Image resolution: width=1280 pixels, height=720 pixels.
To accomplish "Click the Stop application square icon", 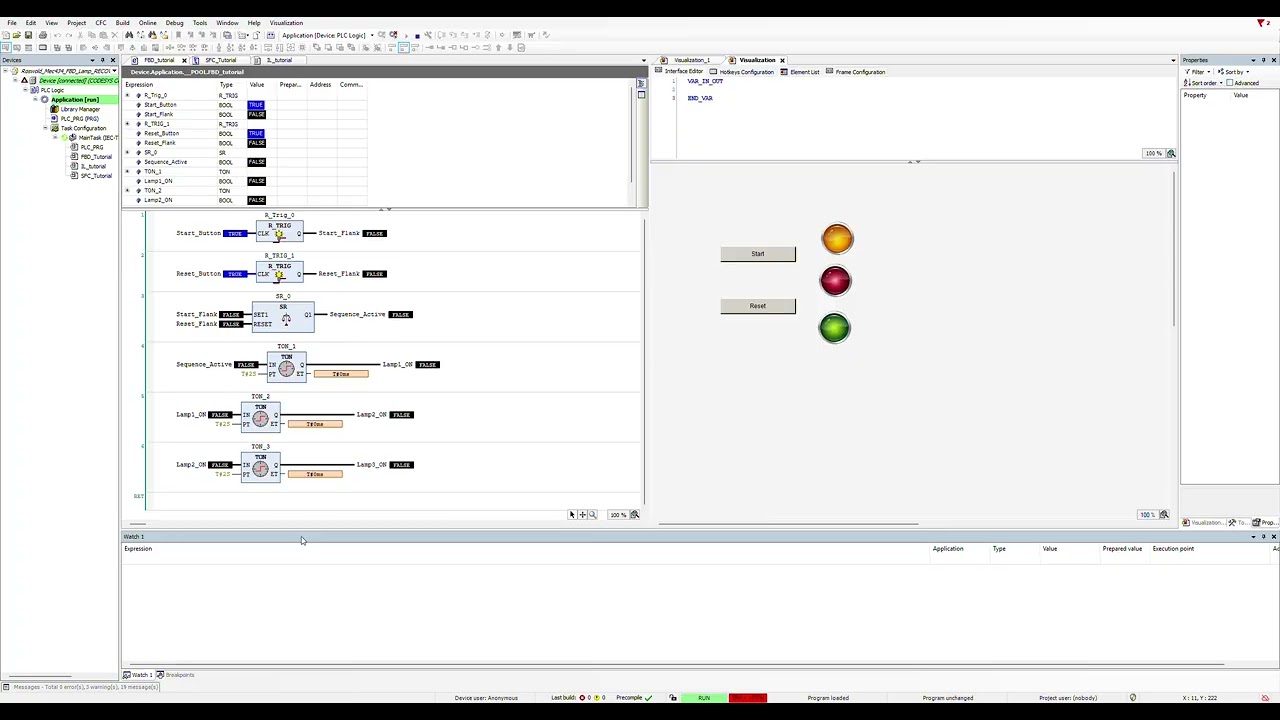I will pos(417,35).
